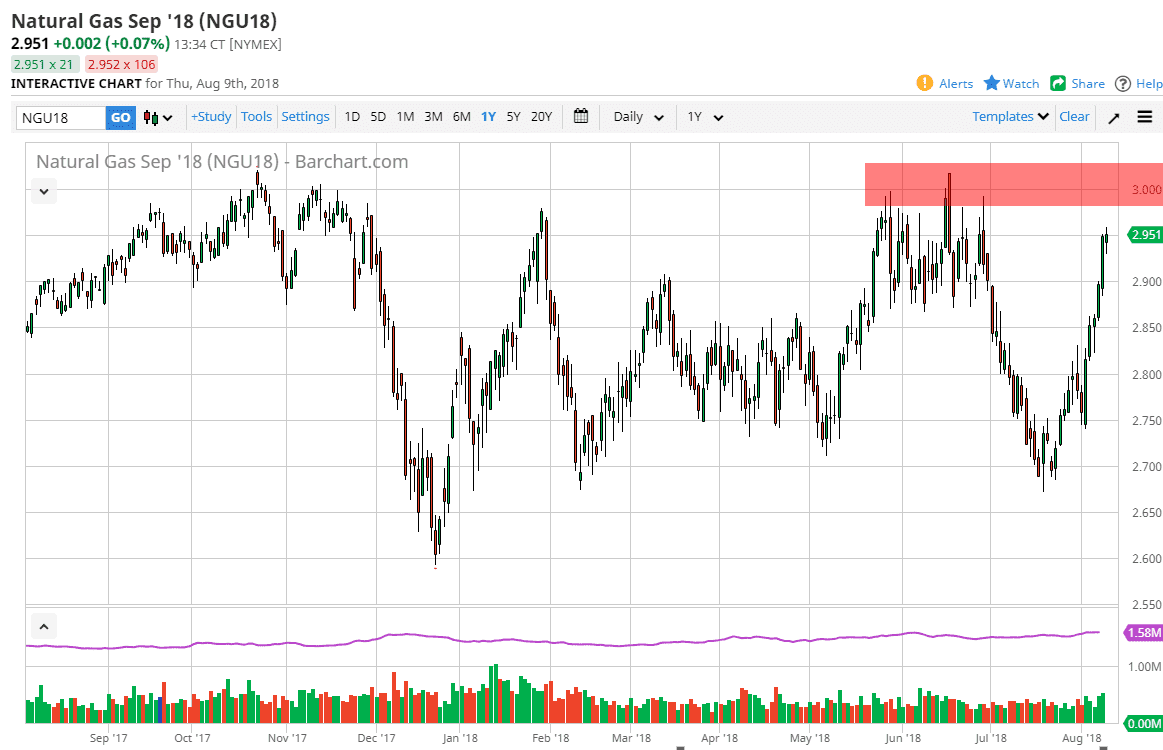Image resolution: width=1163 pixels, height=750 pixels.
Task: Click the red resistance zone near 3.000
Action: [1013, 184]
